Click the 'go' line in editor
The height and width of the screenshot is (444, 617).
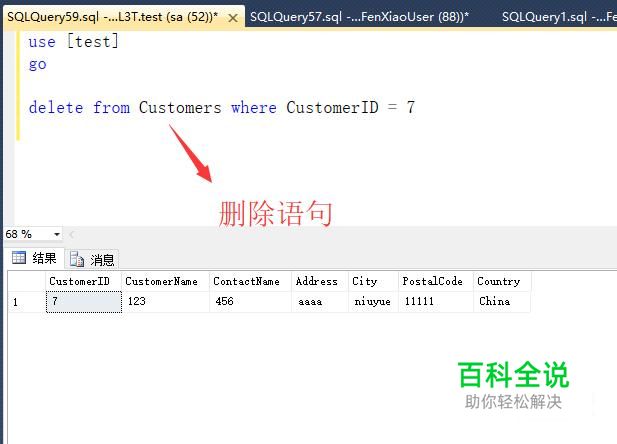pyautogui.click(x=38, y=64)
